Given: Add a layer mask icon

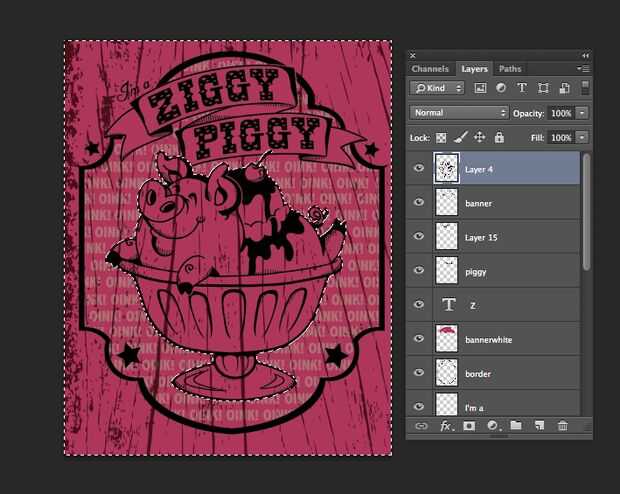Looking at the screenshot, I should [469, 426].
